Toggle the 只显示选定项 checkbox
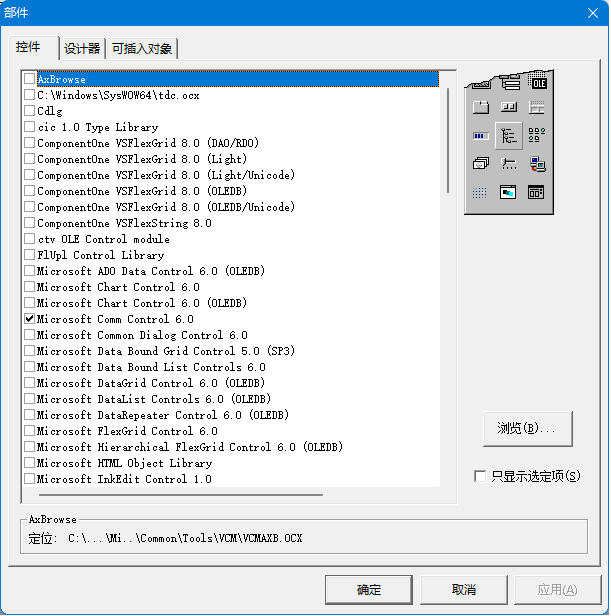The image size is (611, 616). [x=480, y=476]
